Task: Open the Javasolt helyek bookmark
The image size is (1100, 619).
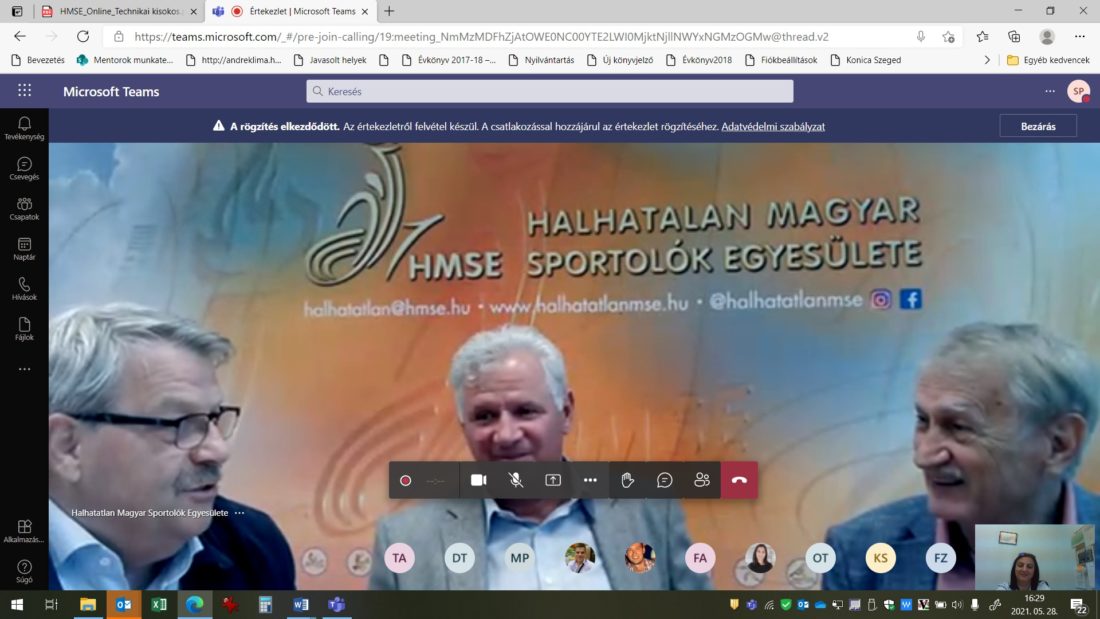Action: pyautogui.click(x=330, y=60)
